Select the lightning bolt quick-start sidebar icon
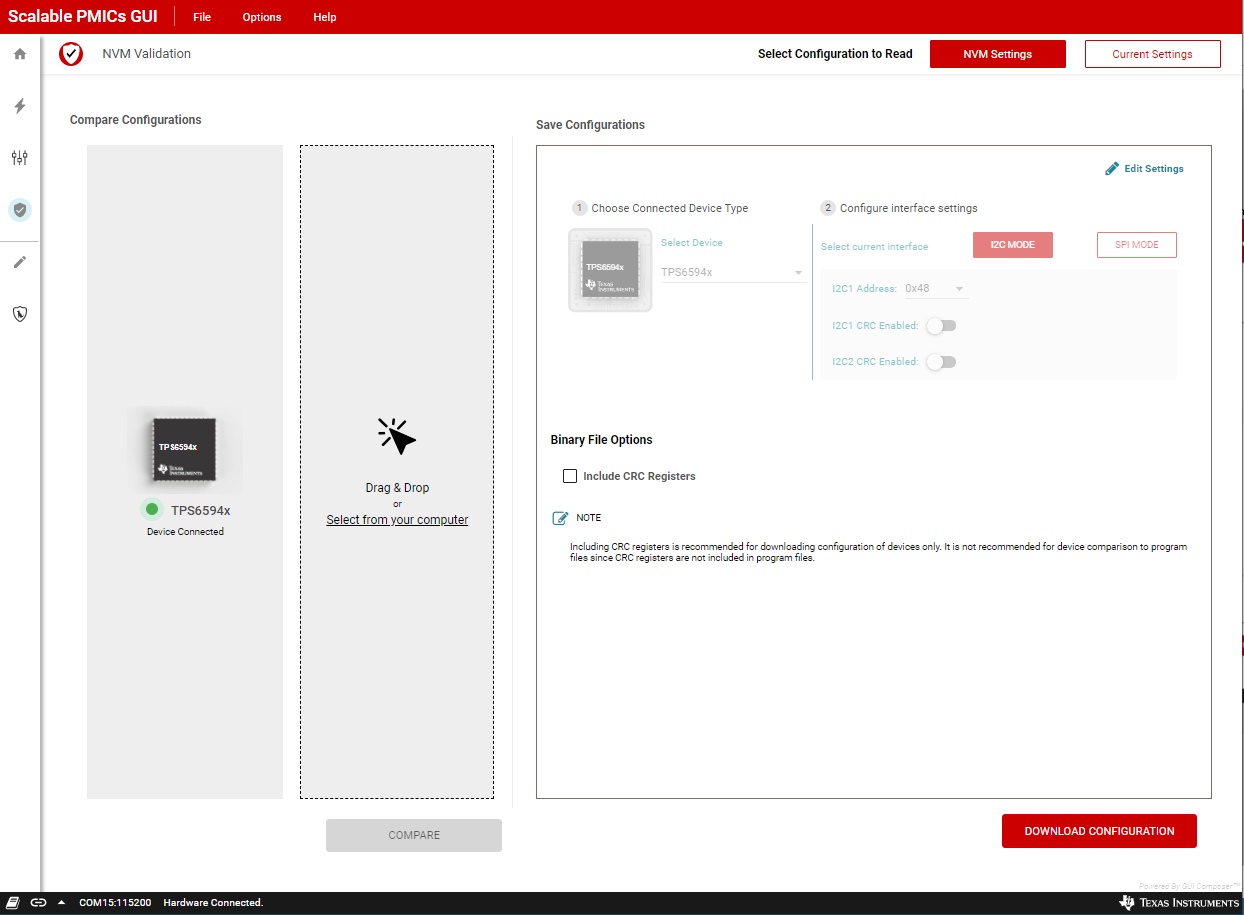The height and width of the screenshot is (915, 1244). pyautogui.click(x=19, y=106)
